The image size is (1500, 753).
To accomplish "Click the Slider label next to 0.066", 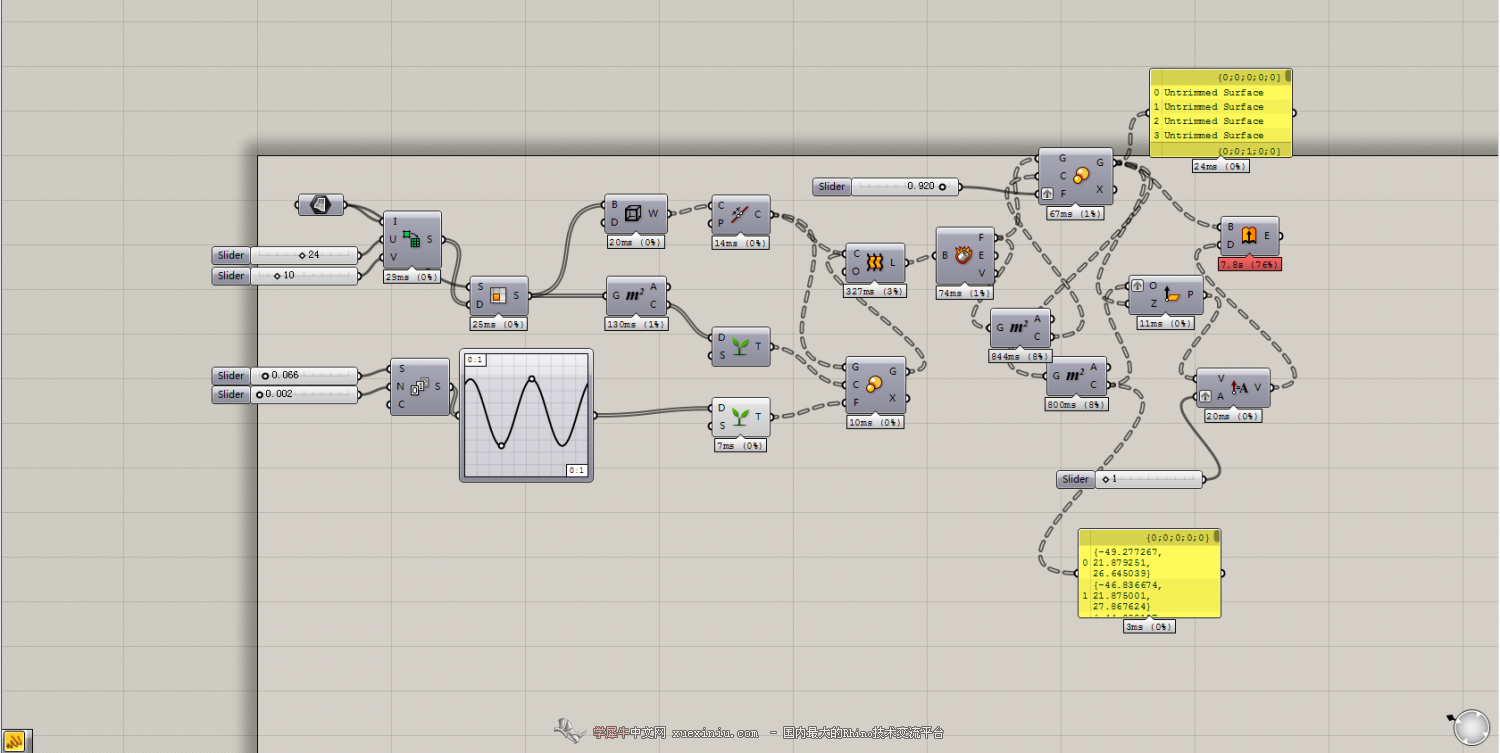I will [x=231, y=375].
